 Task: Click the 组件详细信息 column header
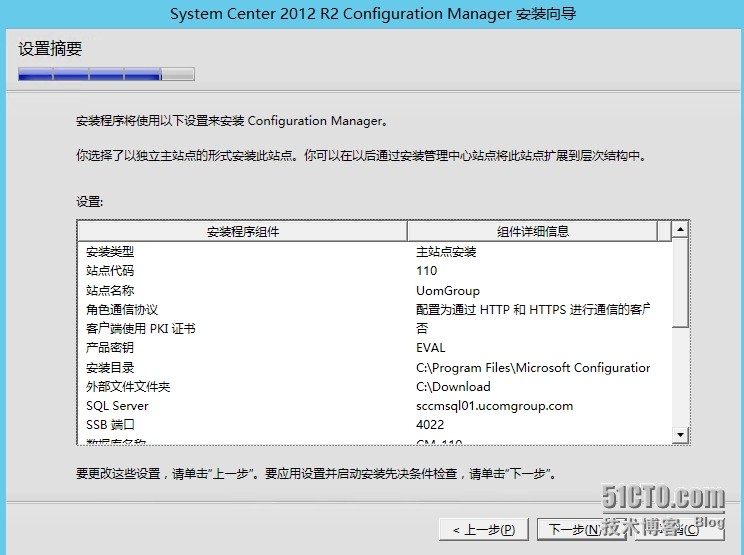(532, 231)
